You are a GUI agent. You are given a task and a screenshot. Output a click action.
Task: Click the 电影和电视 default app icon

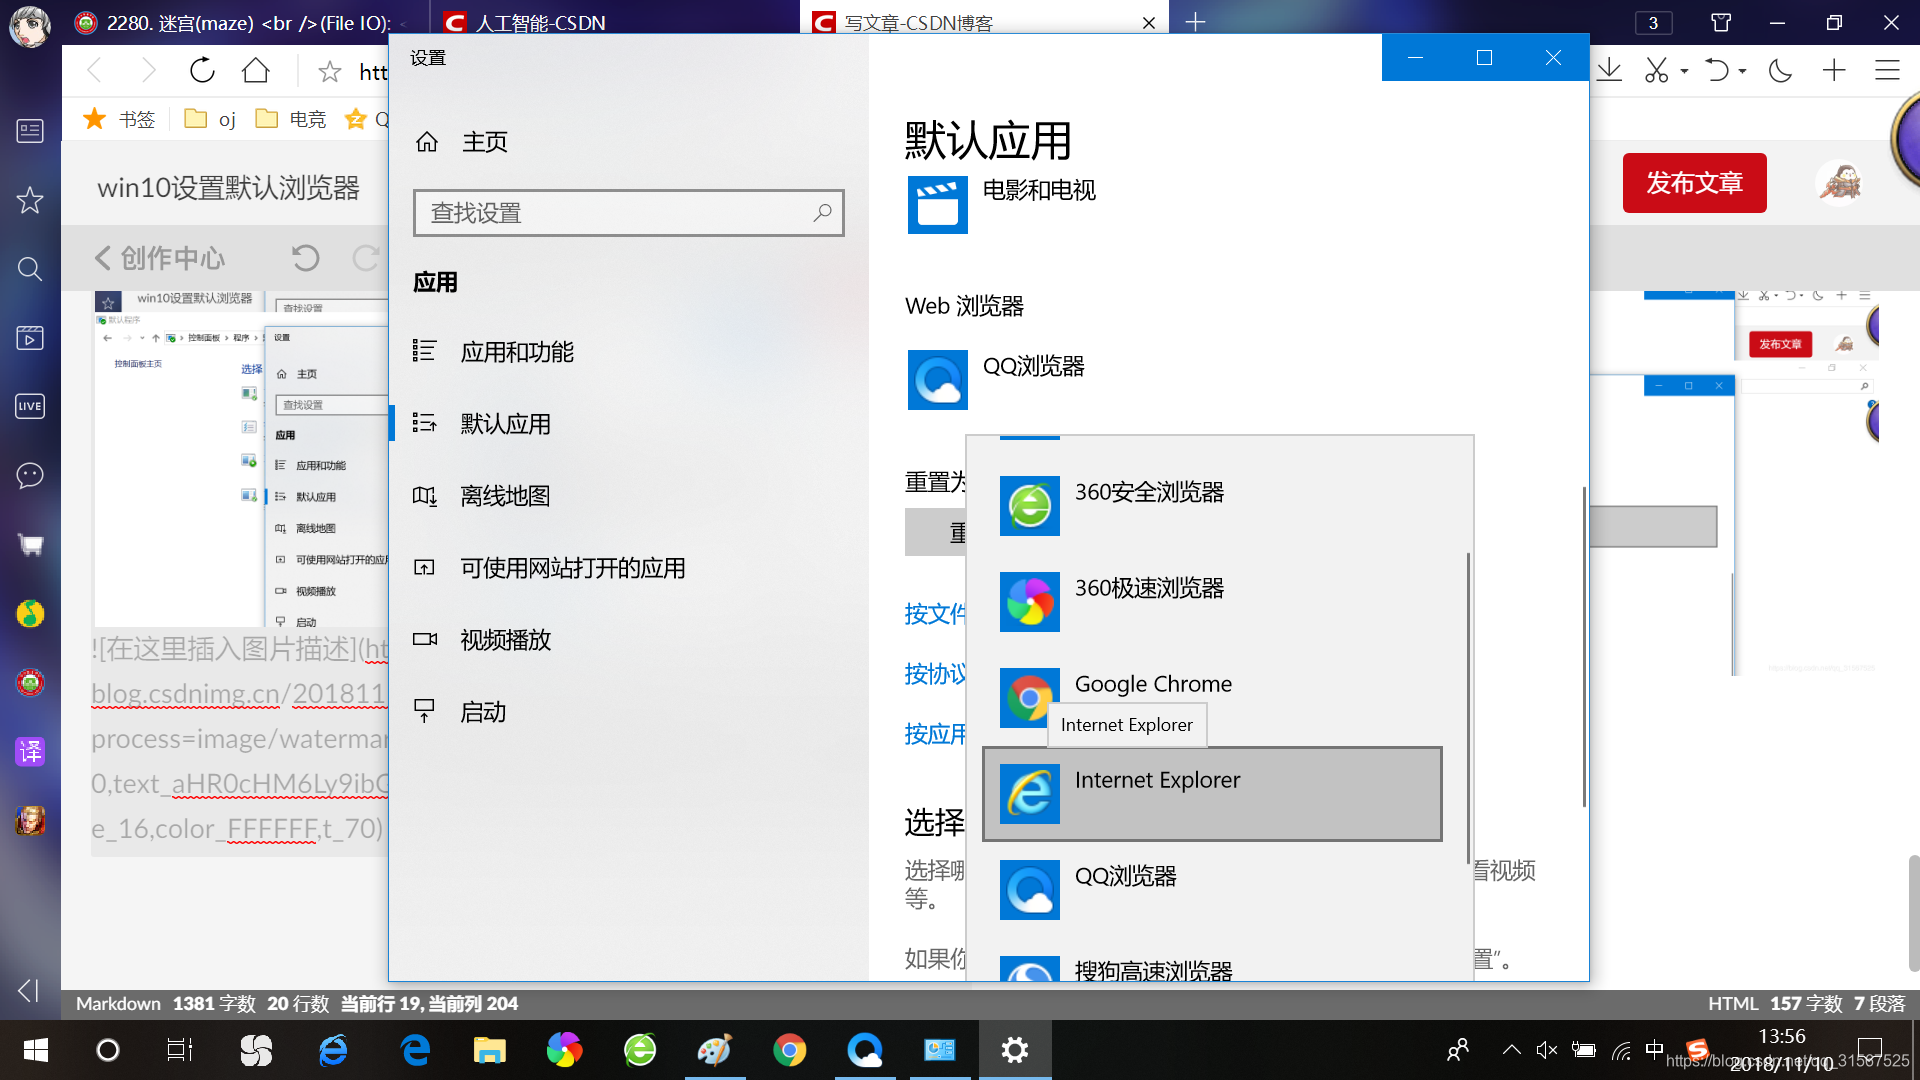click(x=938, y=206)
